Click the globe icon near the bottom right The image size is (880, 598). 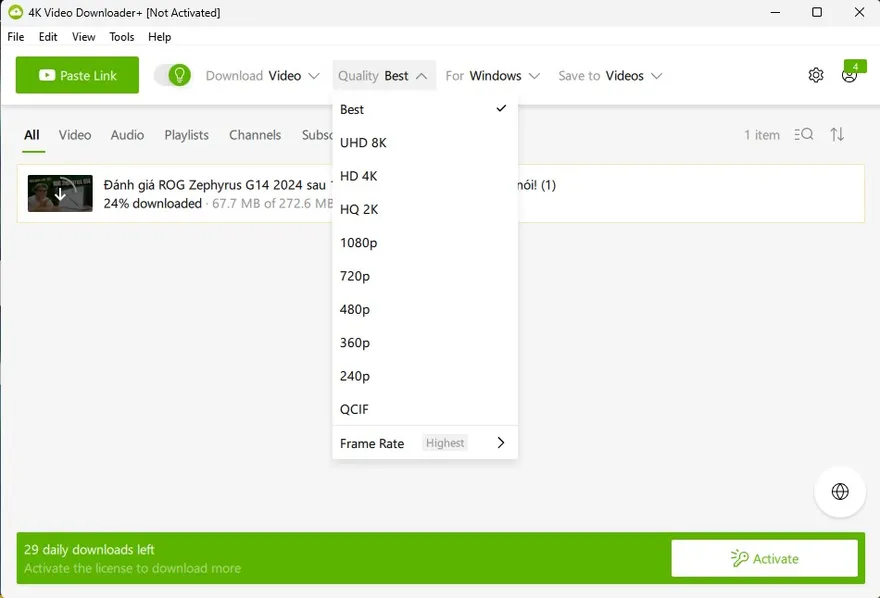click(839, 491)
